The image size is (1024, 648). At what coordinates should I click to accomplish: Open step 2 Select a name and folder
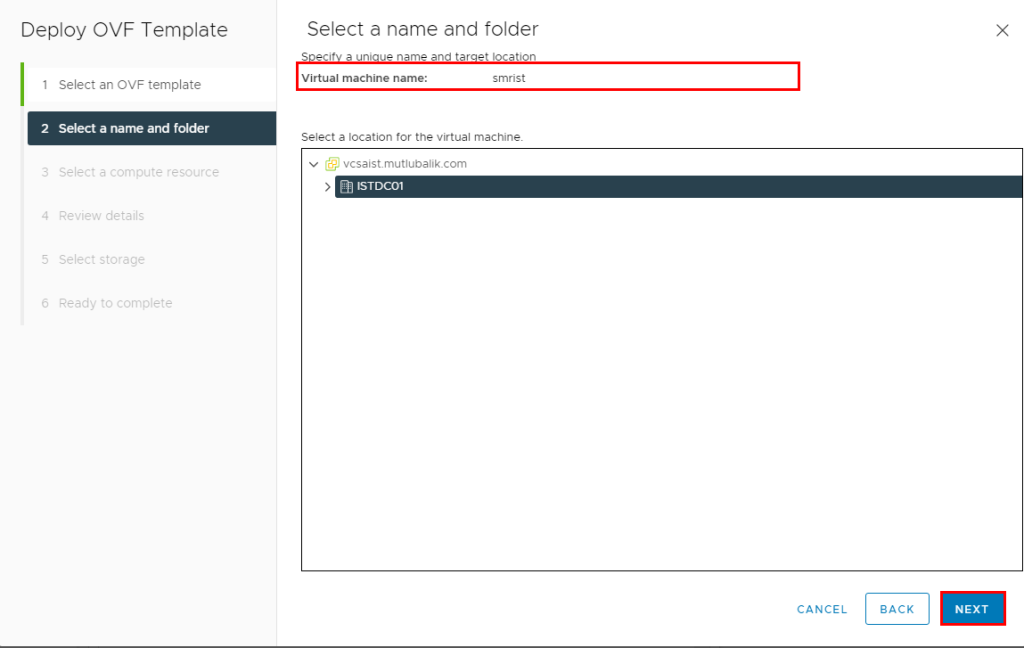(152, 128)
